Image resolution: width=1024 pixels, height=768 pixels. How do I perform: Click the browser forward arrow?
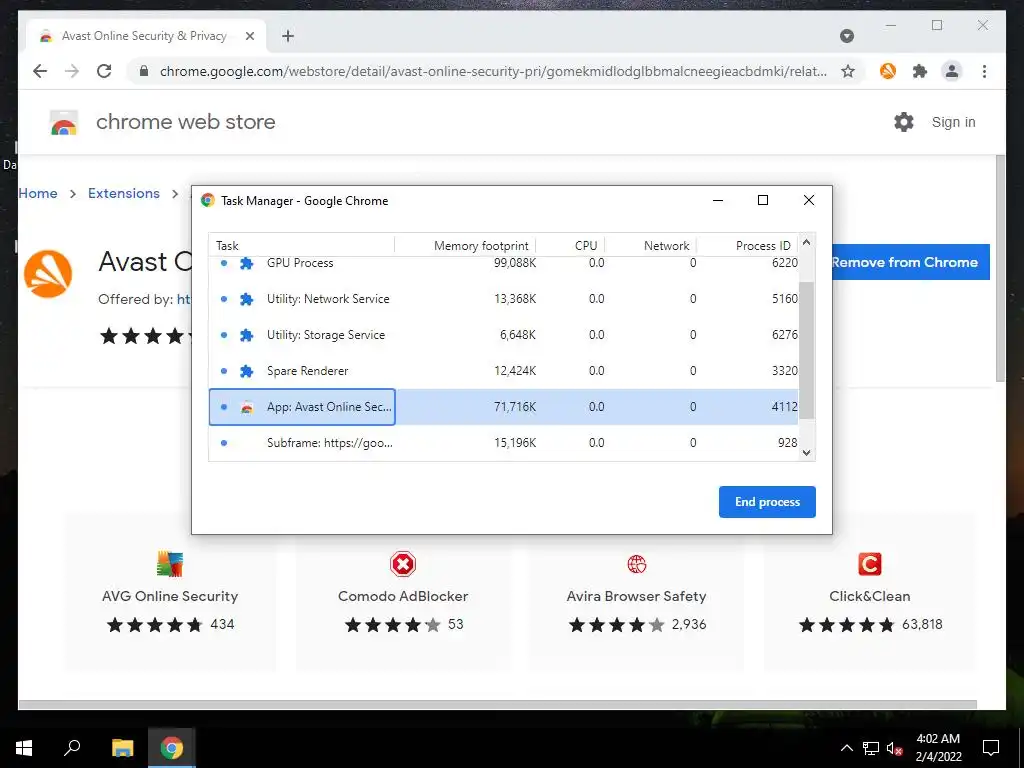pos(72,71)
